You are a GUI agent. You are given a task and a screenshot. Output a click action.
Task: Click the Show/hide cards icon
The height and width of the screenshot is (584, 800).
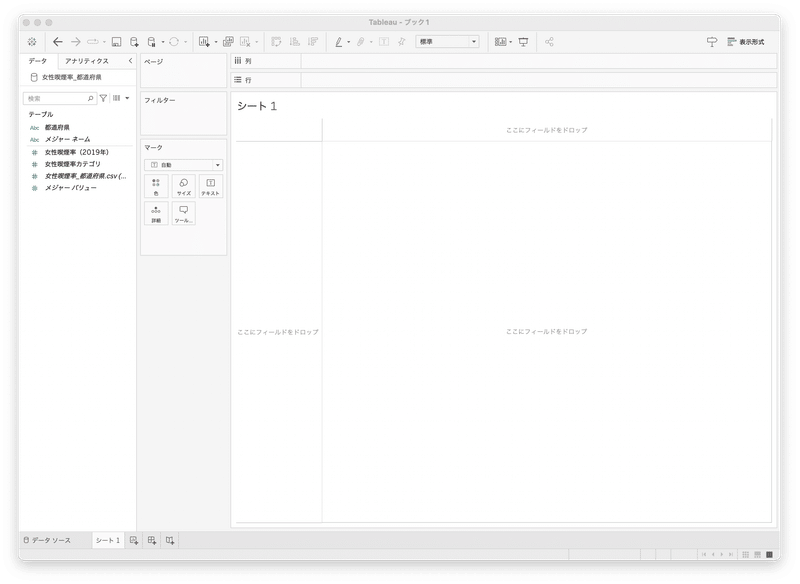pos(501,42)
